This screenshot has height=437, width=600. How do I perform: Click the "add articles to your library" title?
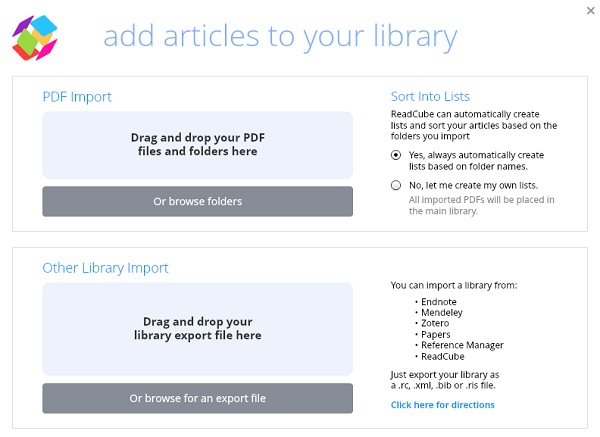point(280,37)
